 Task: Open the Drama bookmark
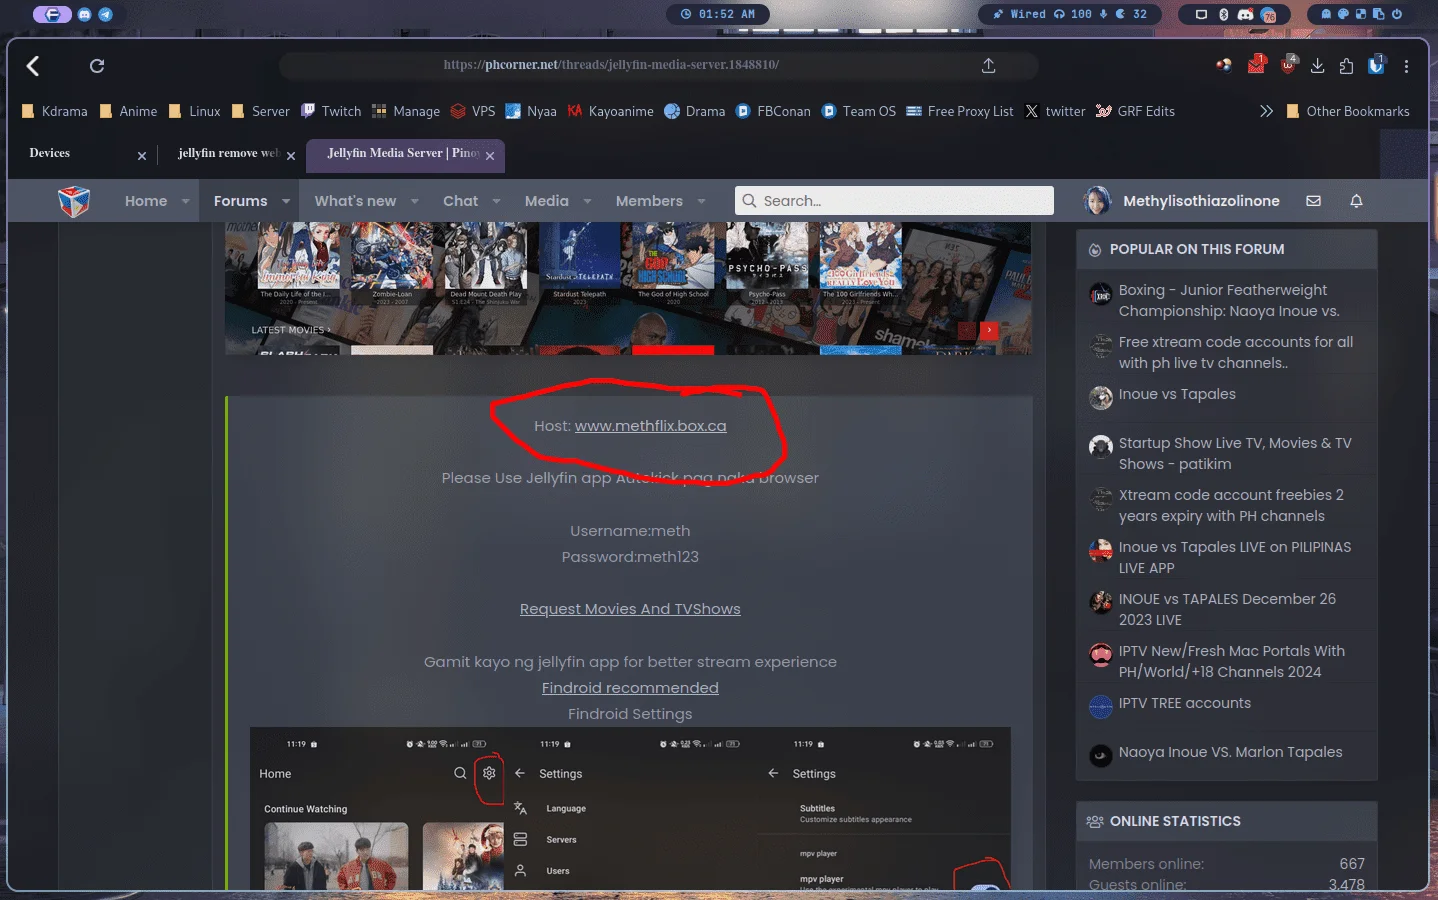695,111
